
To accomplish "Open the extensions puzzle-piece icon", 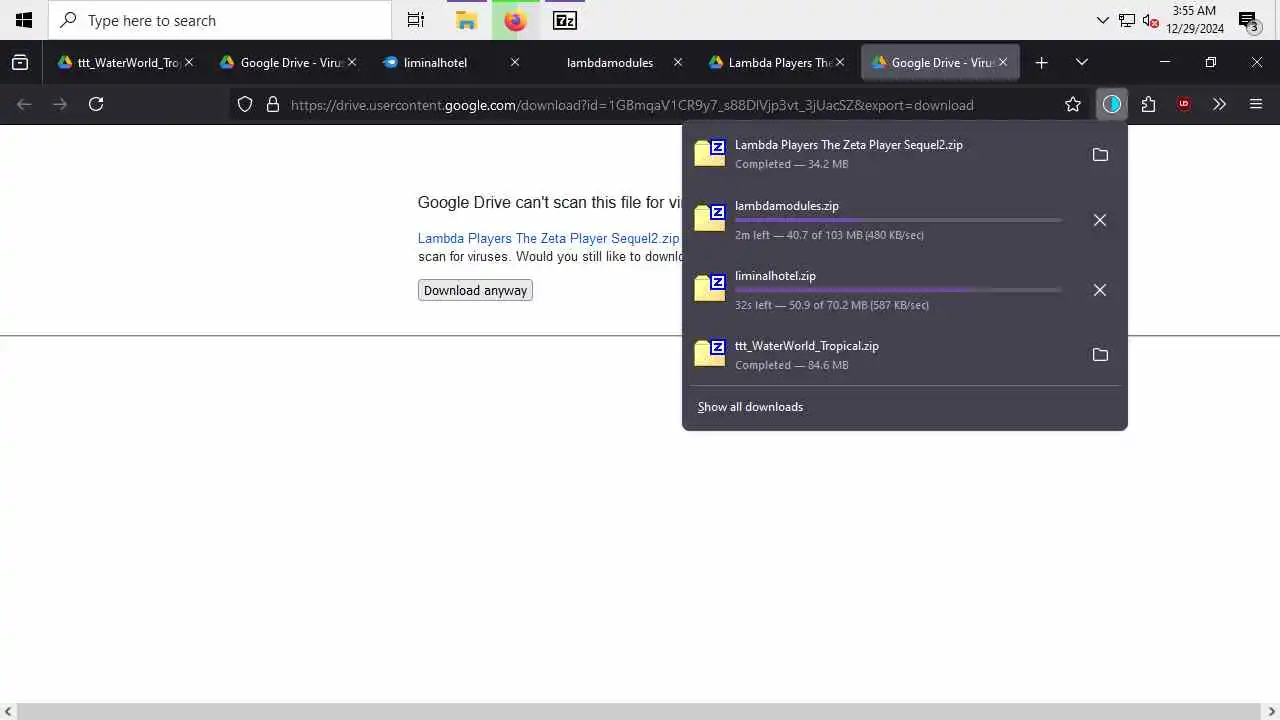I will pos(1148,104).
